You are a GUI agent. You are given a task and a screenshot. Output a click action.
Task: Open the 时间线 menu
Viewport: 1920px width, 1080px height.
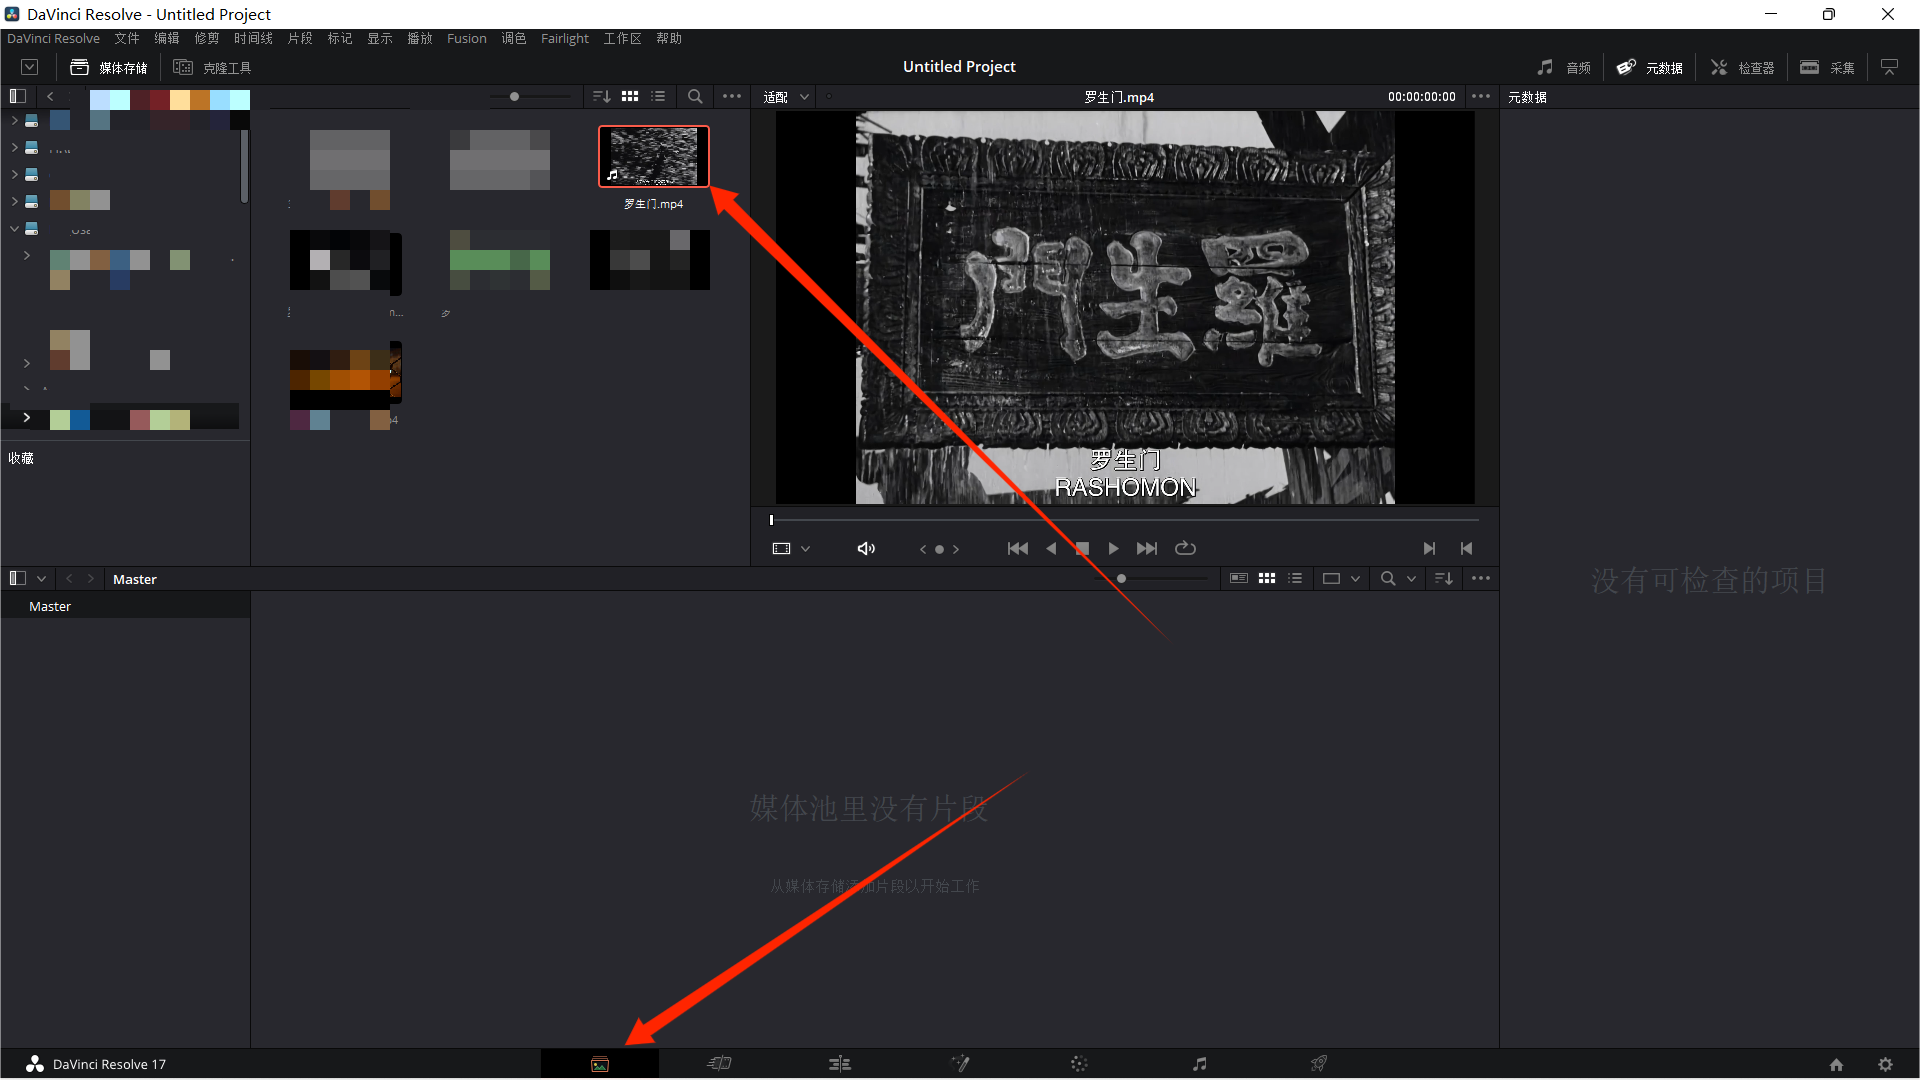pyautogui.click(x=253, y=38)
